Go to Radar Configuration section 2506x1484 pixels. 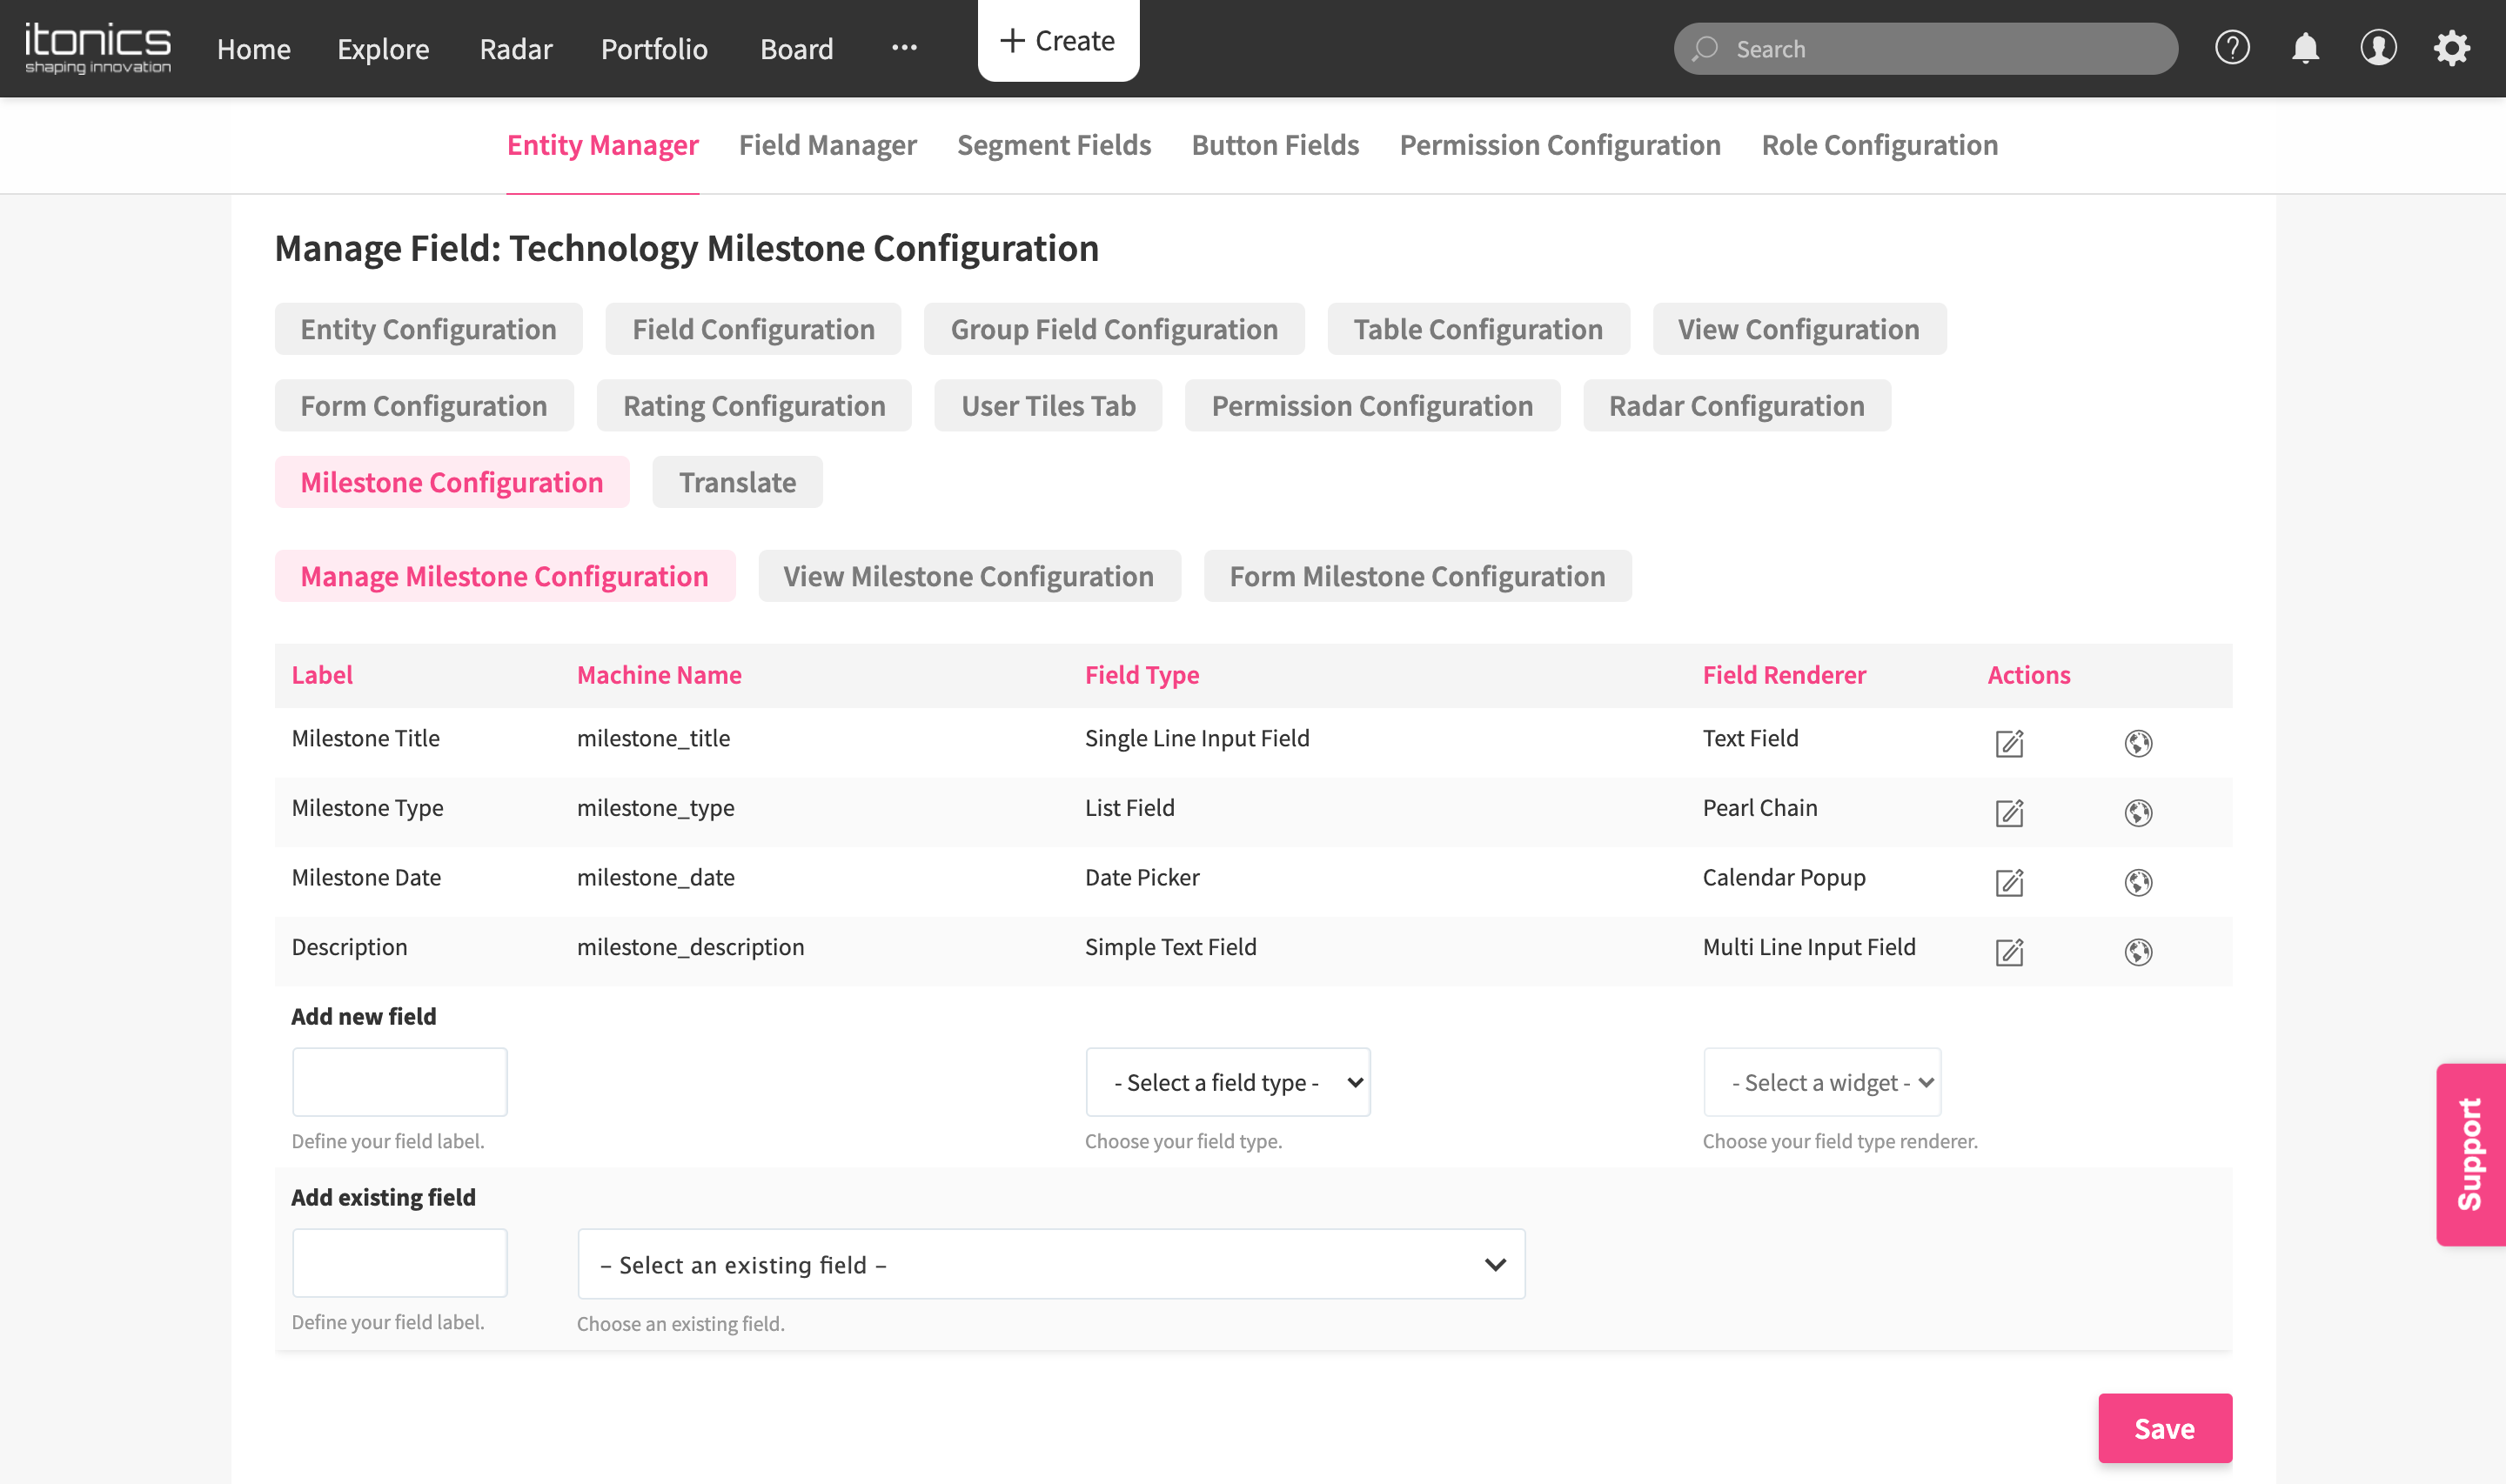(1736, 406)
